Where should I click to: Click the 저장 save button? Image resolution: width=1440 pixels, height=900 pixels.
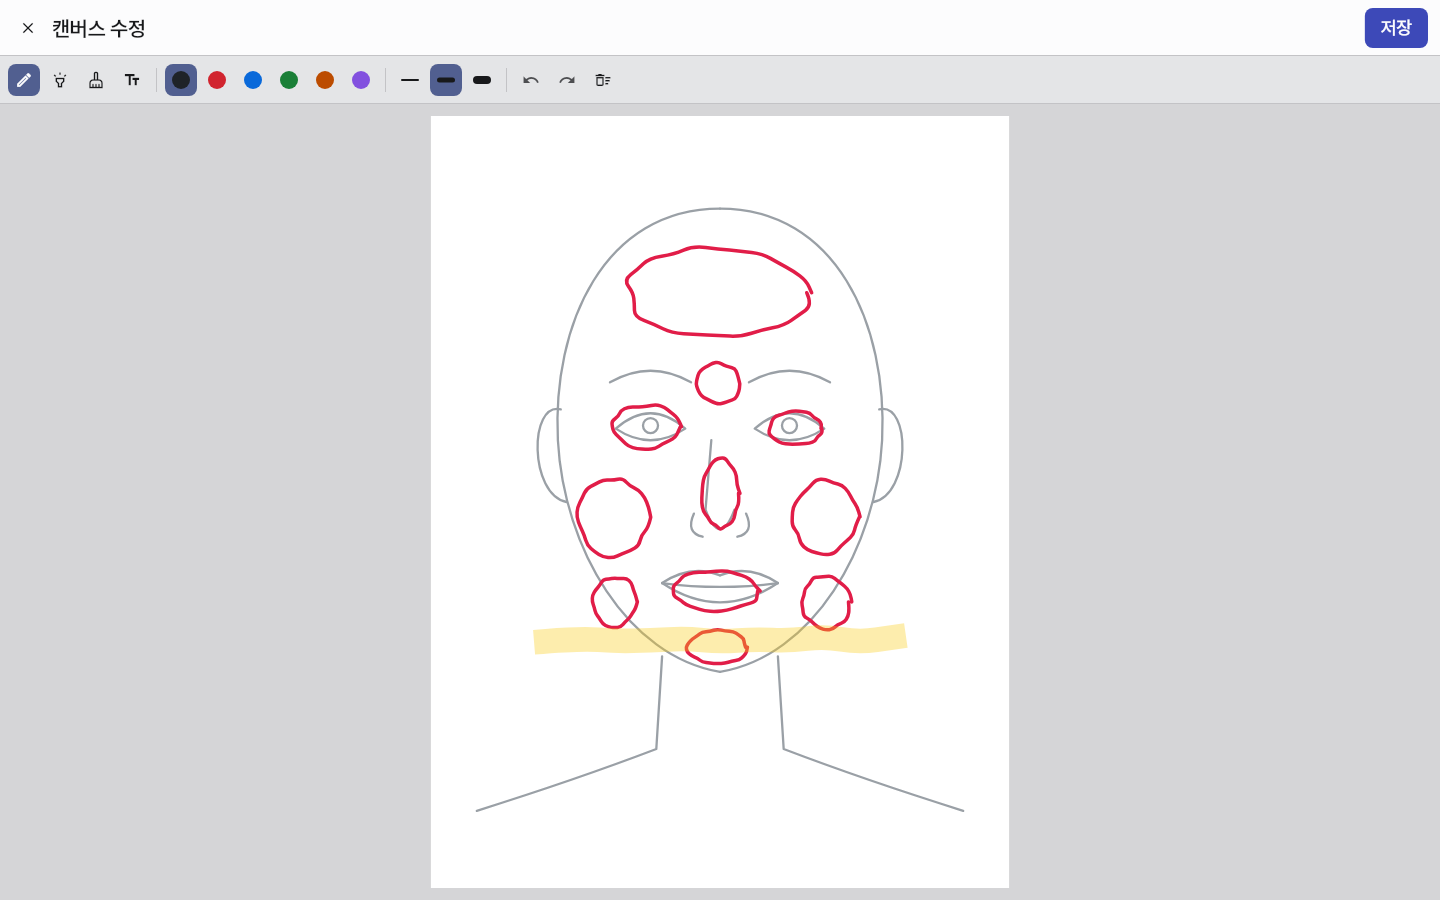pos(1396,28)
